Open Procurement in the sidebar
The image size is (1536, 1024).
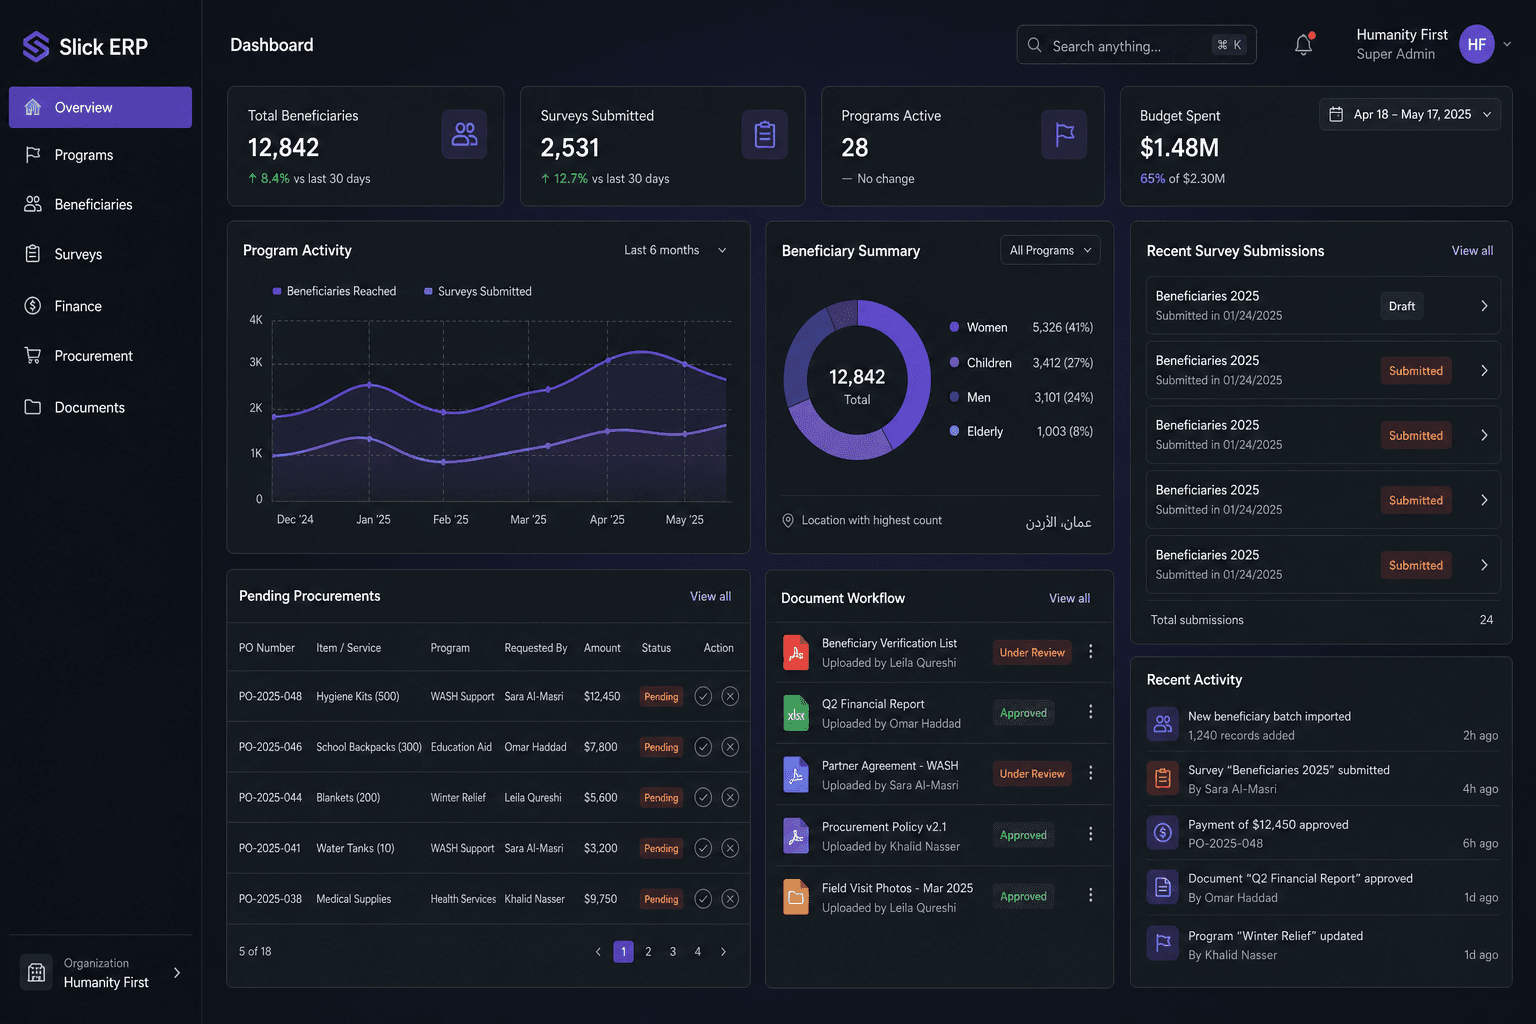point(100,356)
